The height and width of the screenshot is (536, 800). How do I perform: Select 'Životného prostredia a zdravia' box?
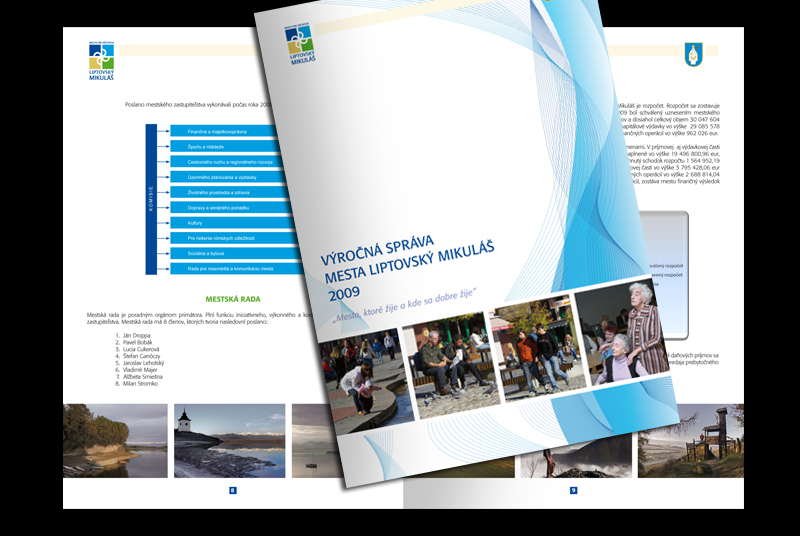click(x=230, y=193)
